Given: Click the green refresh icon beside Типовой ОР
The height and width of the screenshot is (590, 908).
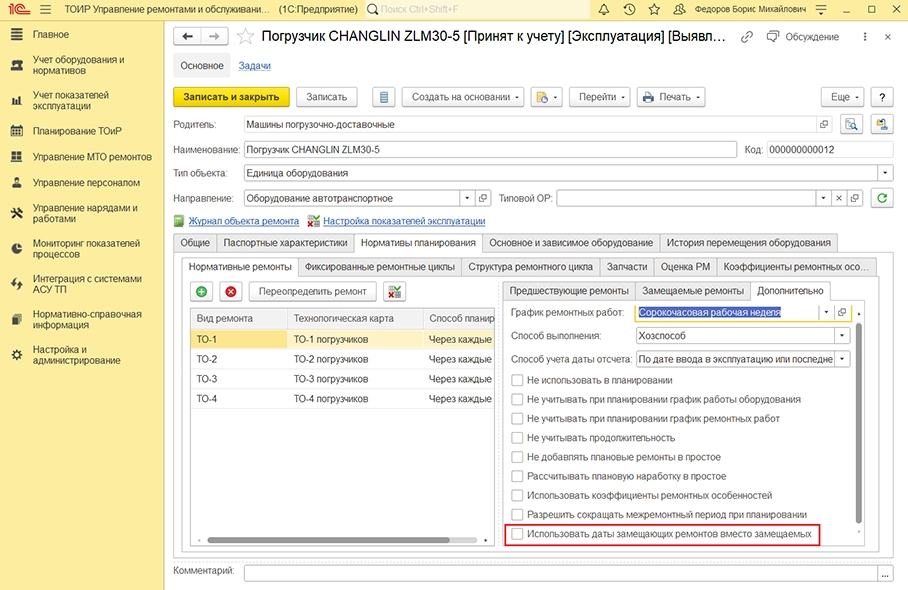Looking at the screenshot, I should coord(882,198).
